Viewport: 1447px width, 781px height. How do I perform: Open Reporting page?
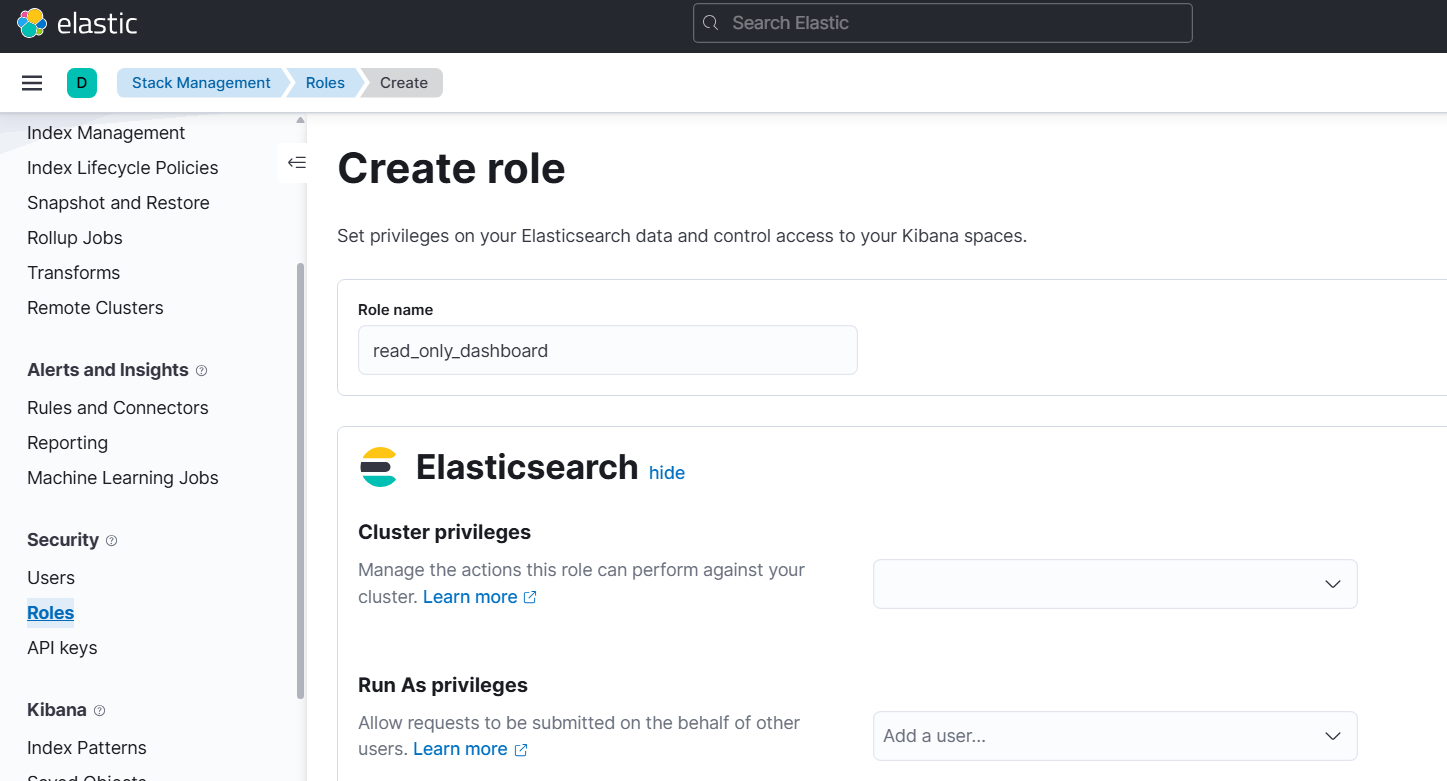[67, 443]
